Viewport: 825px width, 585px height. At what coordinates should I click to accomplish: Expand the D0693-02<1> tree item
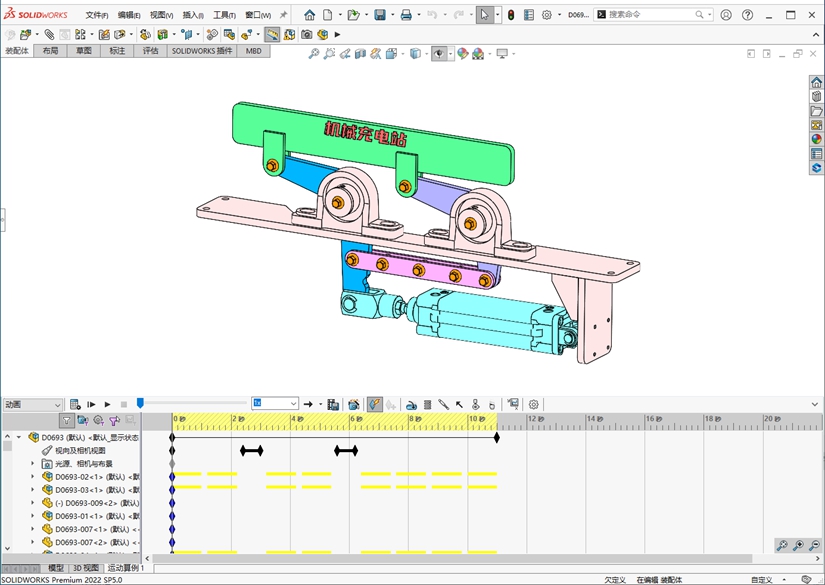tap(33, 477)
